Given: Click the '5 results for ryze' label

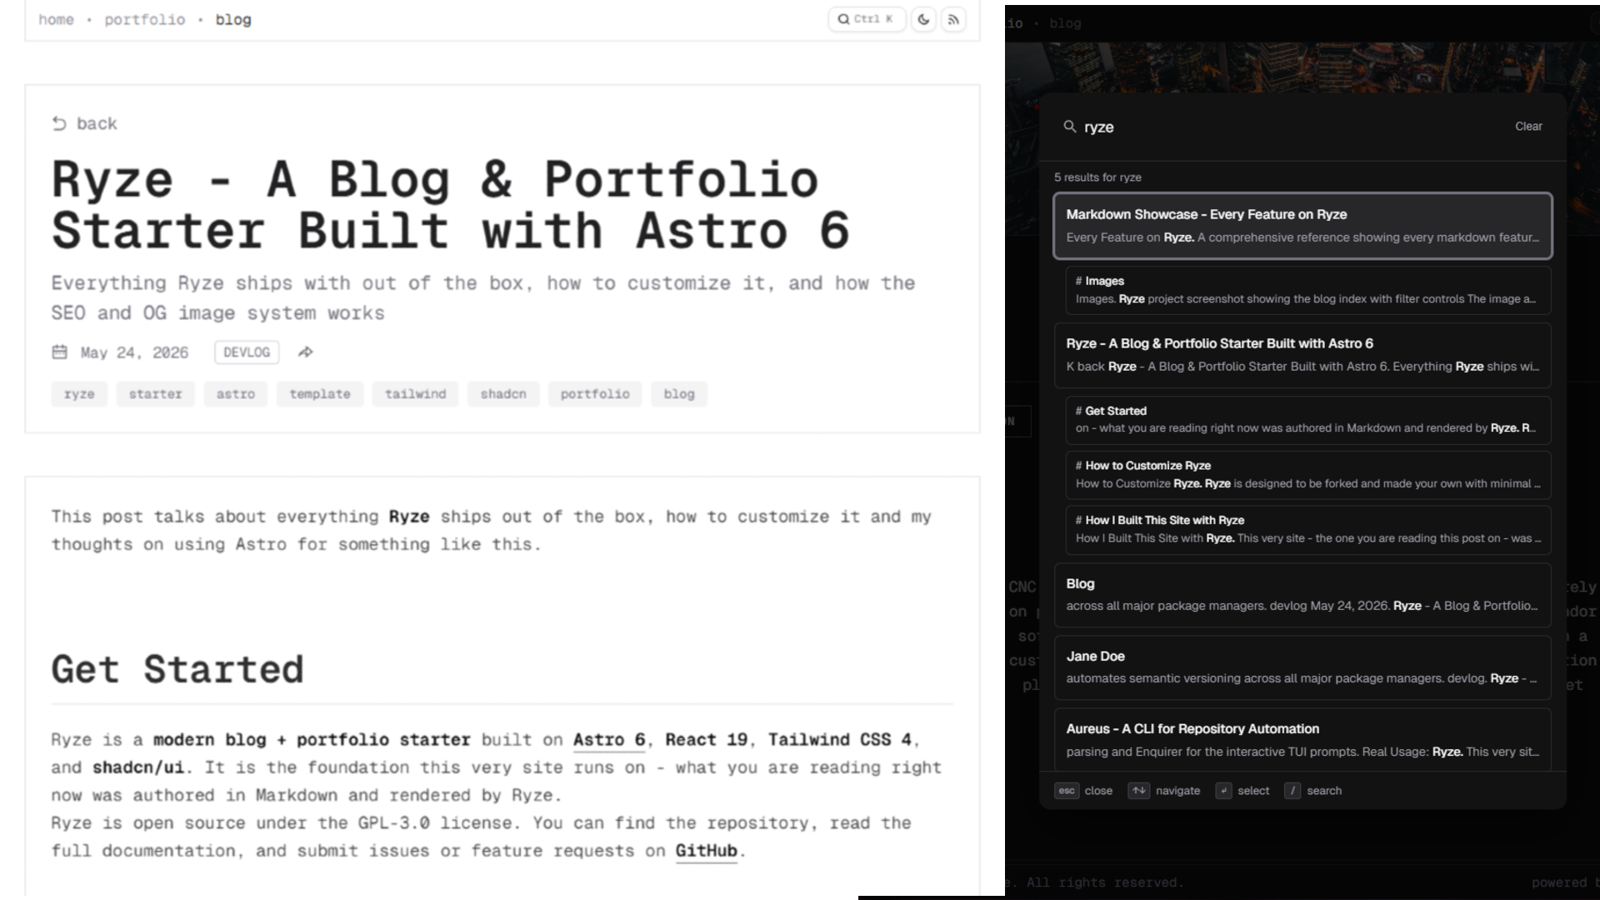Looking at the screenshot, I should 1097,177.
